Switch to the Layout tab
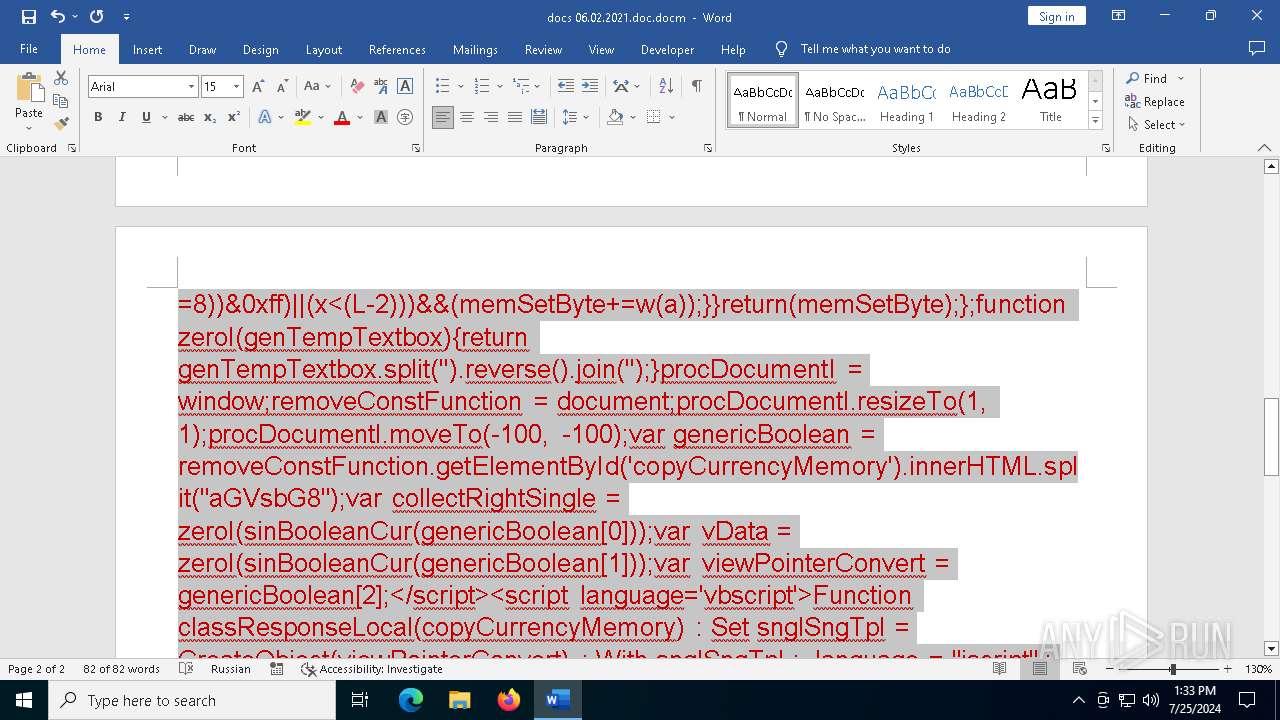Image resolution: width=1280 pixels, height=720 pixels. pyautogui.click(x=324, y=49)
